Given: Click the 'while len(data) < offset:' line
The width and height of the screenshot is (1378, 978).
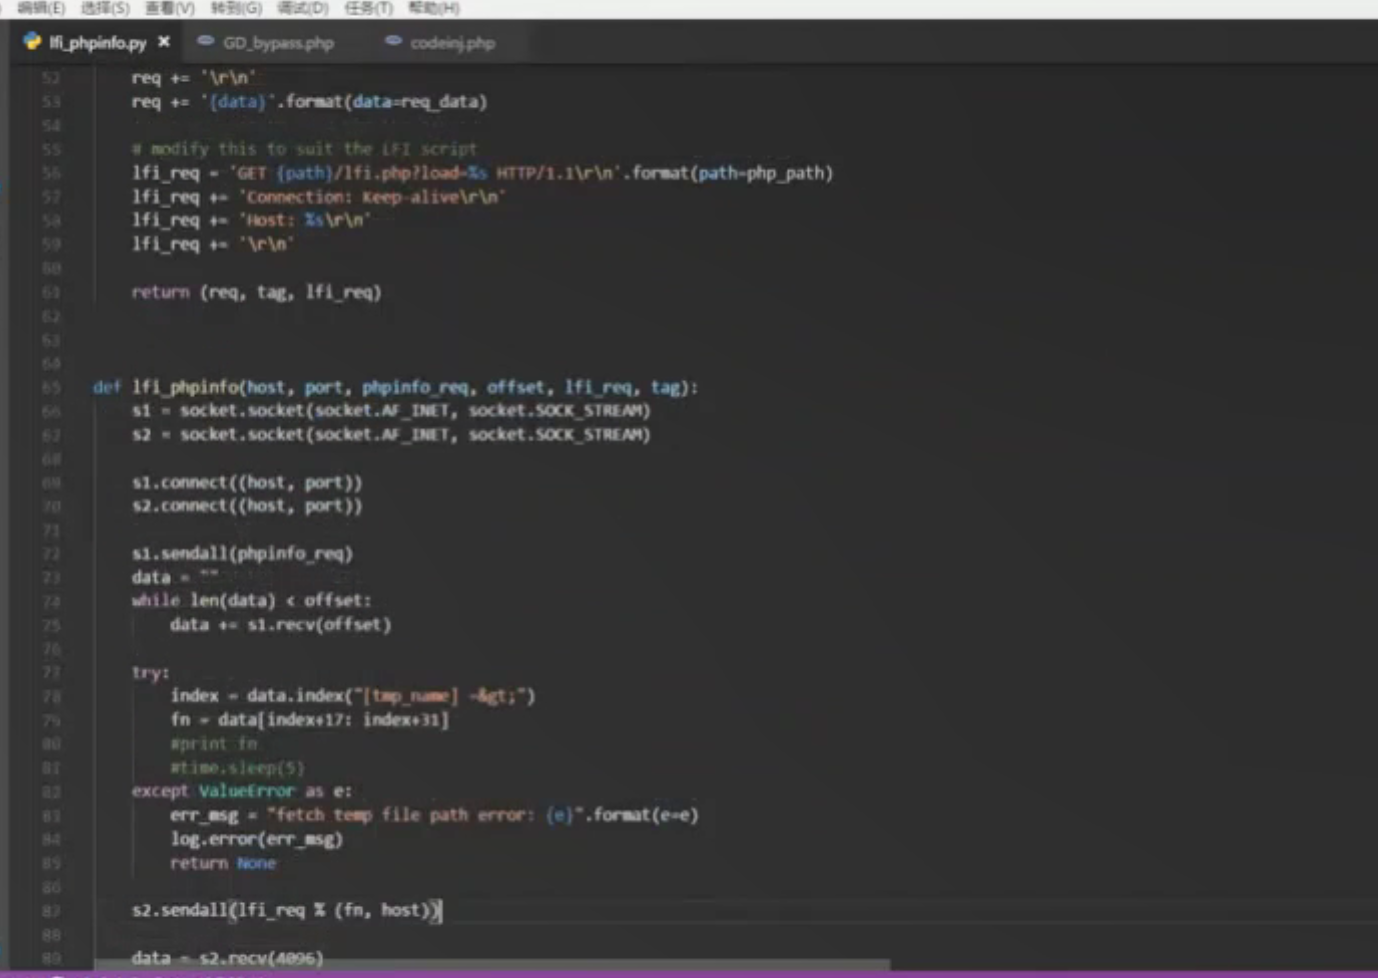Looking at the screenshot, I should click(x=251, y=600).
